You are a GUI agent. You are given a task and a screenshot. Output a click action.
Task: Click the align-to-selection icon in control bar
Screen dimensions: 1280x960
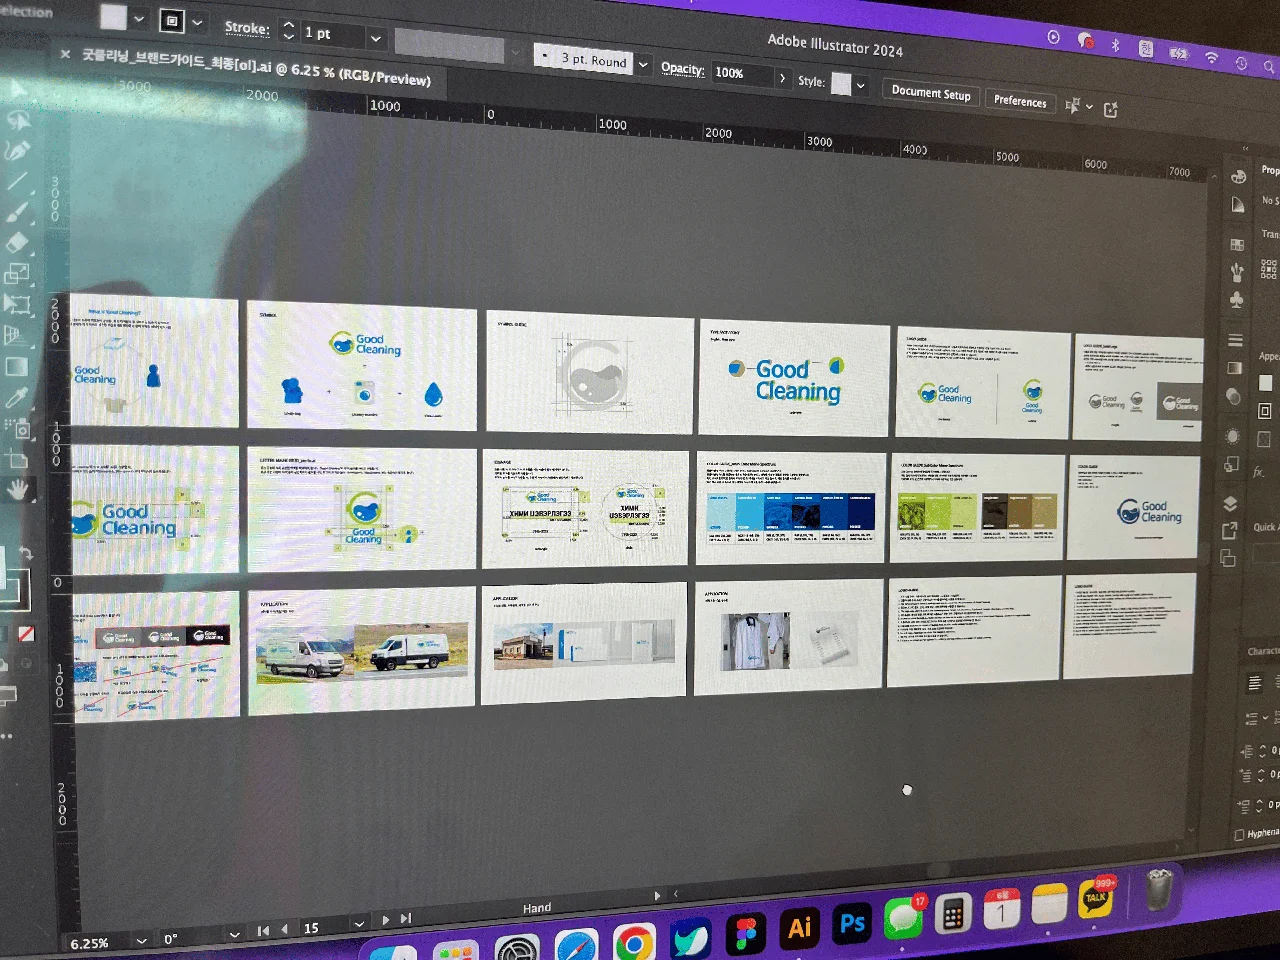click(1073, 106)
